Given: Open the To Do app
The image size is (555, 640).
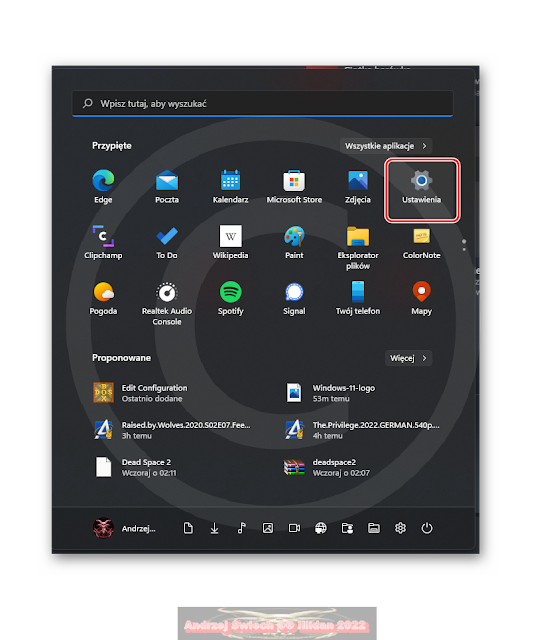Looking at the screenshot, I should tap(167, 242).
